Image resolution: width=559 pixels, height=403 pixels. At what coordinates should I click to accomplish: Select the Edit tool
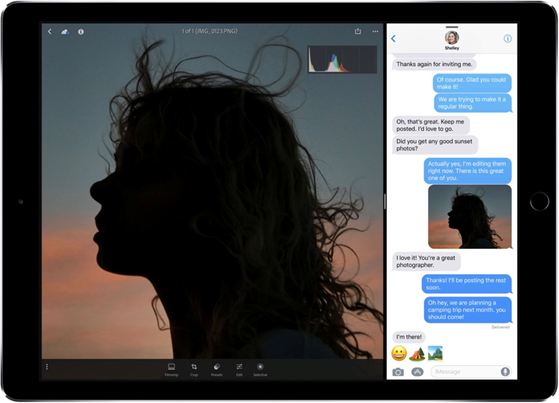[x=239, y=369]
